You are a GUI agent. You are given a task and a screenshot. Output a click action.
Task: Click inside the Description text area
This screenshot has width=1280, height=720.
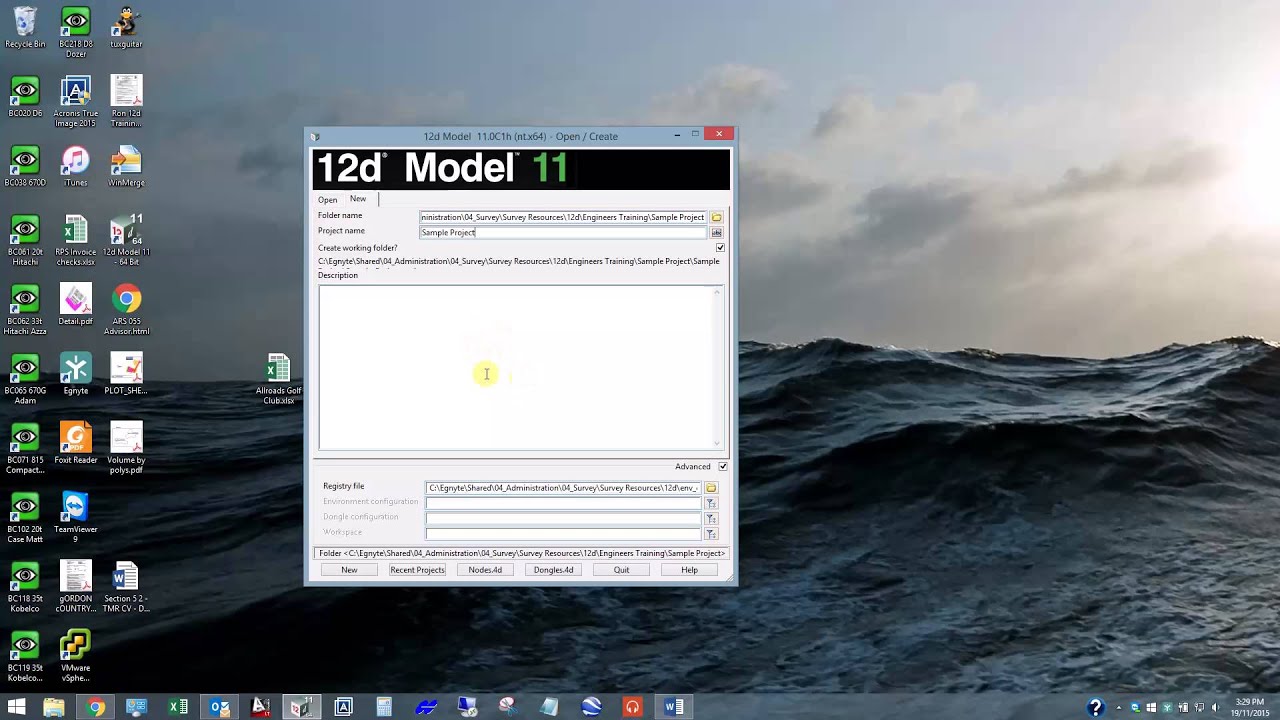coord(515,368)
